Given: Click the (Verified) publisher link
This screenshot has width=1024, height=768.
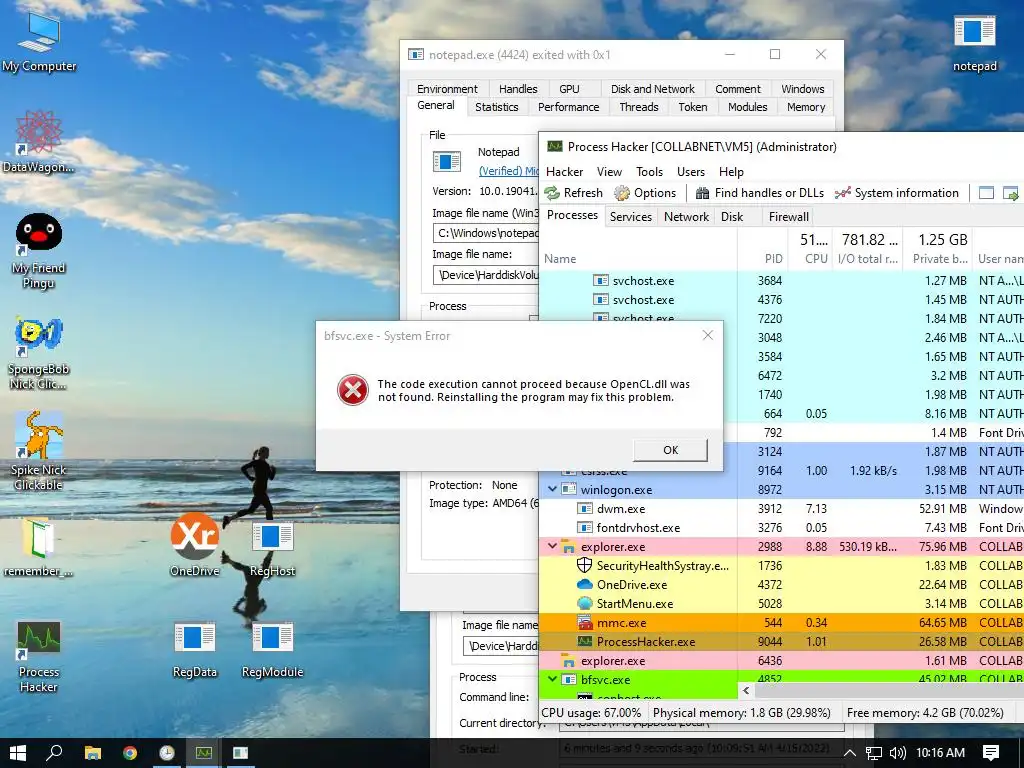Looking at the screenshot, I should pyautogui.click(x=509, y=171).
